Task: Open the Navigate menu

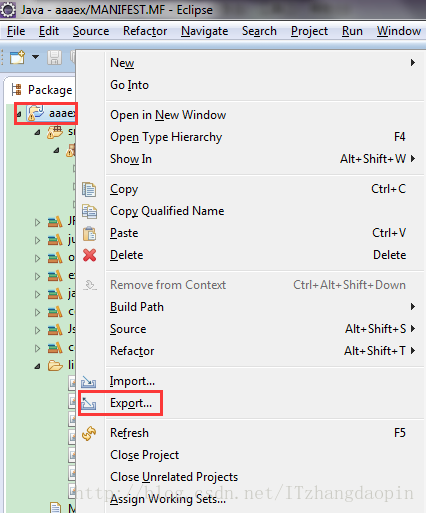Action: tap(205, 31)
